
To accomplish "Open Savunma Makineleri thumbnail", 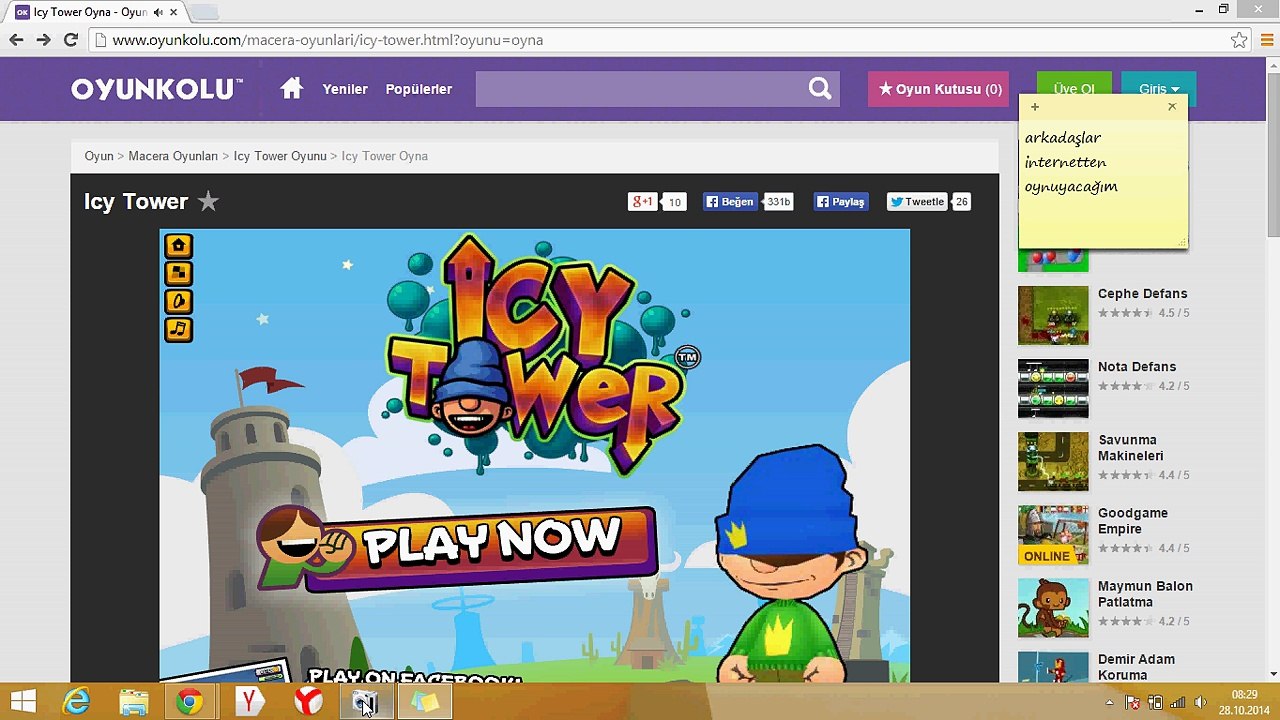I will tap(1053, 461).
